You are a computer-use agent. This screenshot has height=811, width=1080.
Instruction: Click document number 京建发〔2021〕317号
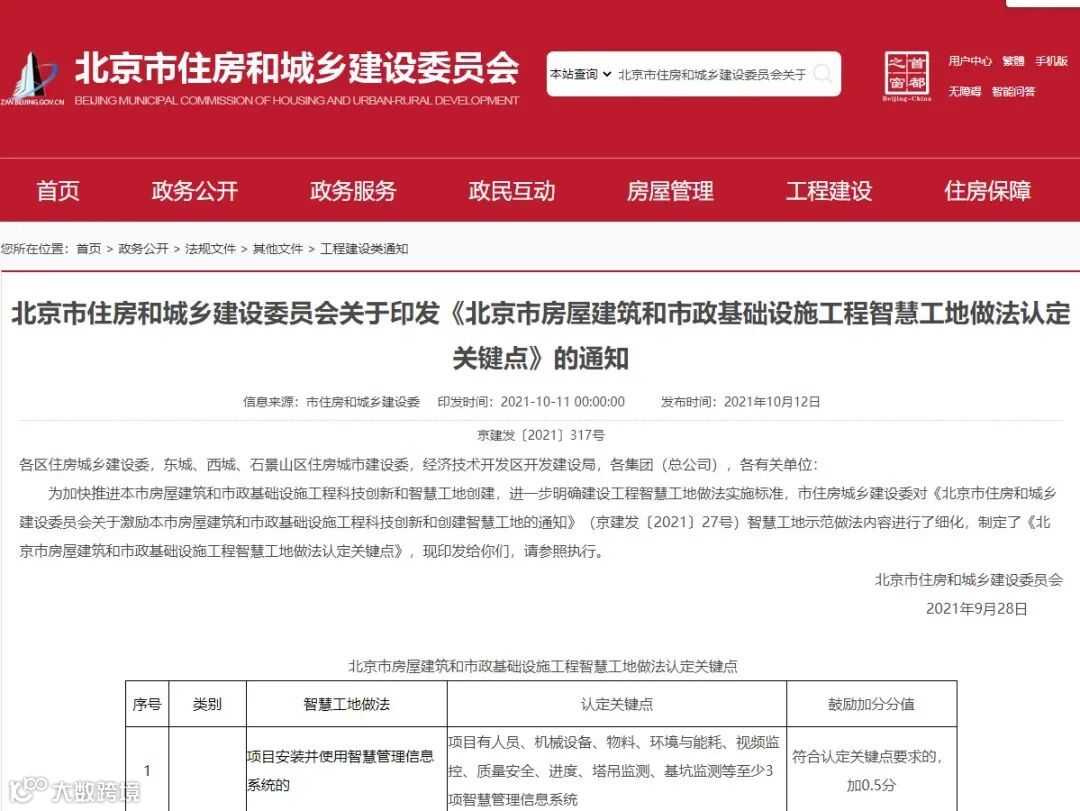[x=541, y=435]
